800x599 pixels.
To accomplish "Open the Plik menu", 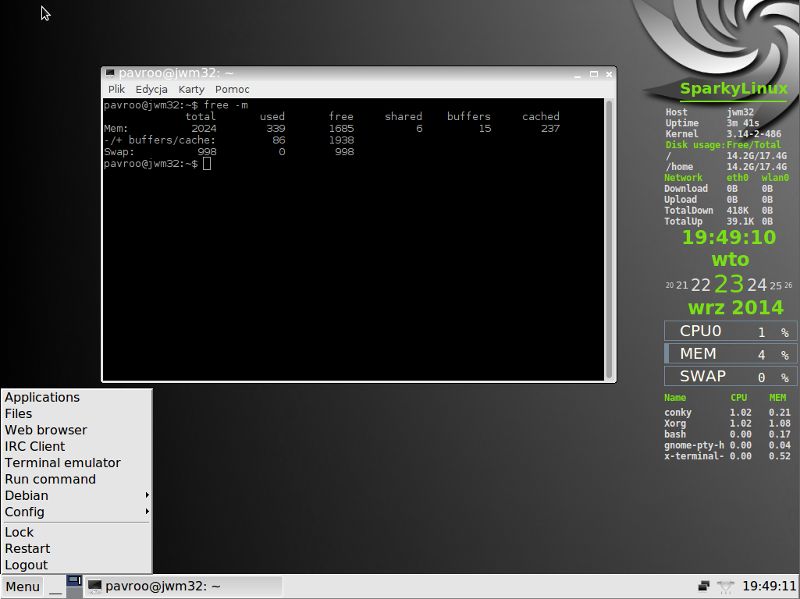I will point(116,89).
